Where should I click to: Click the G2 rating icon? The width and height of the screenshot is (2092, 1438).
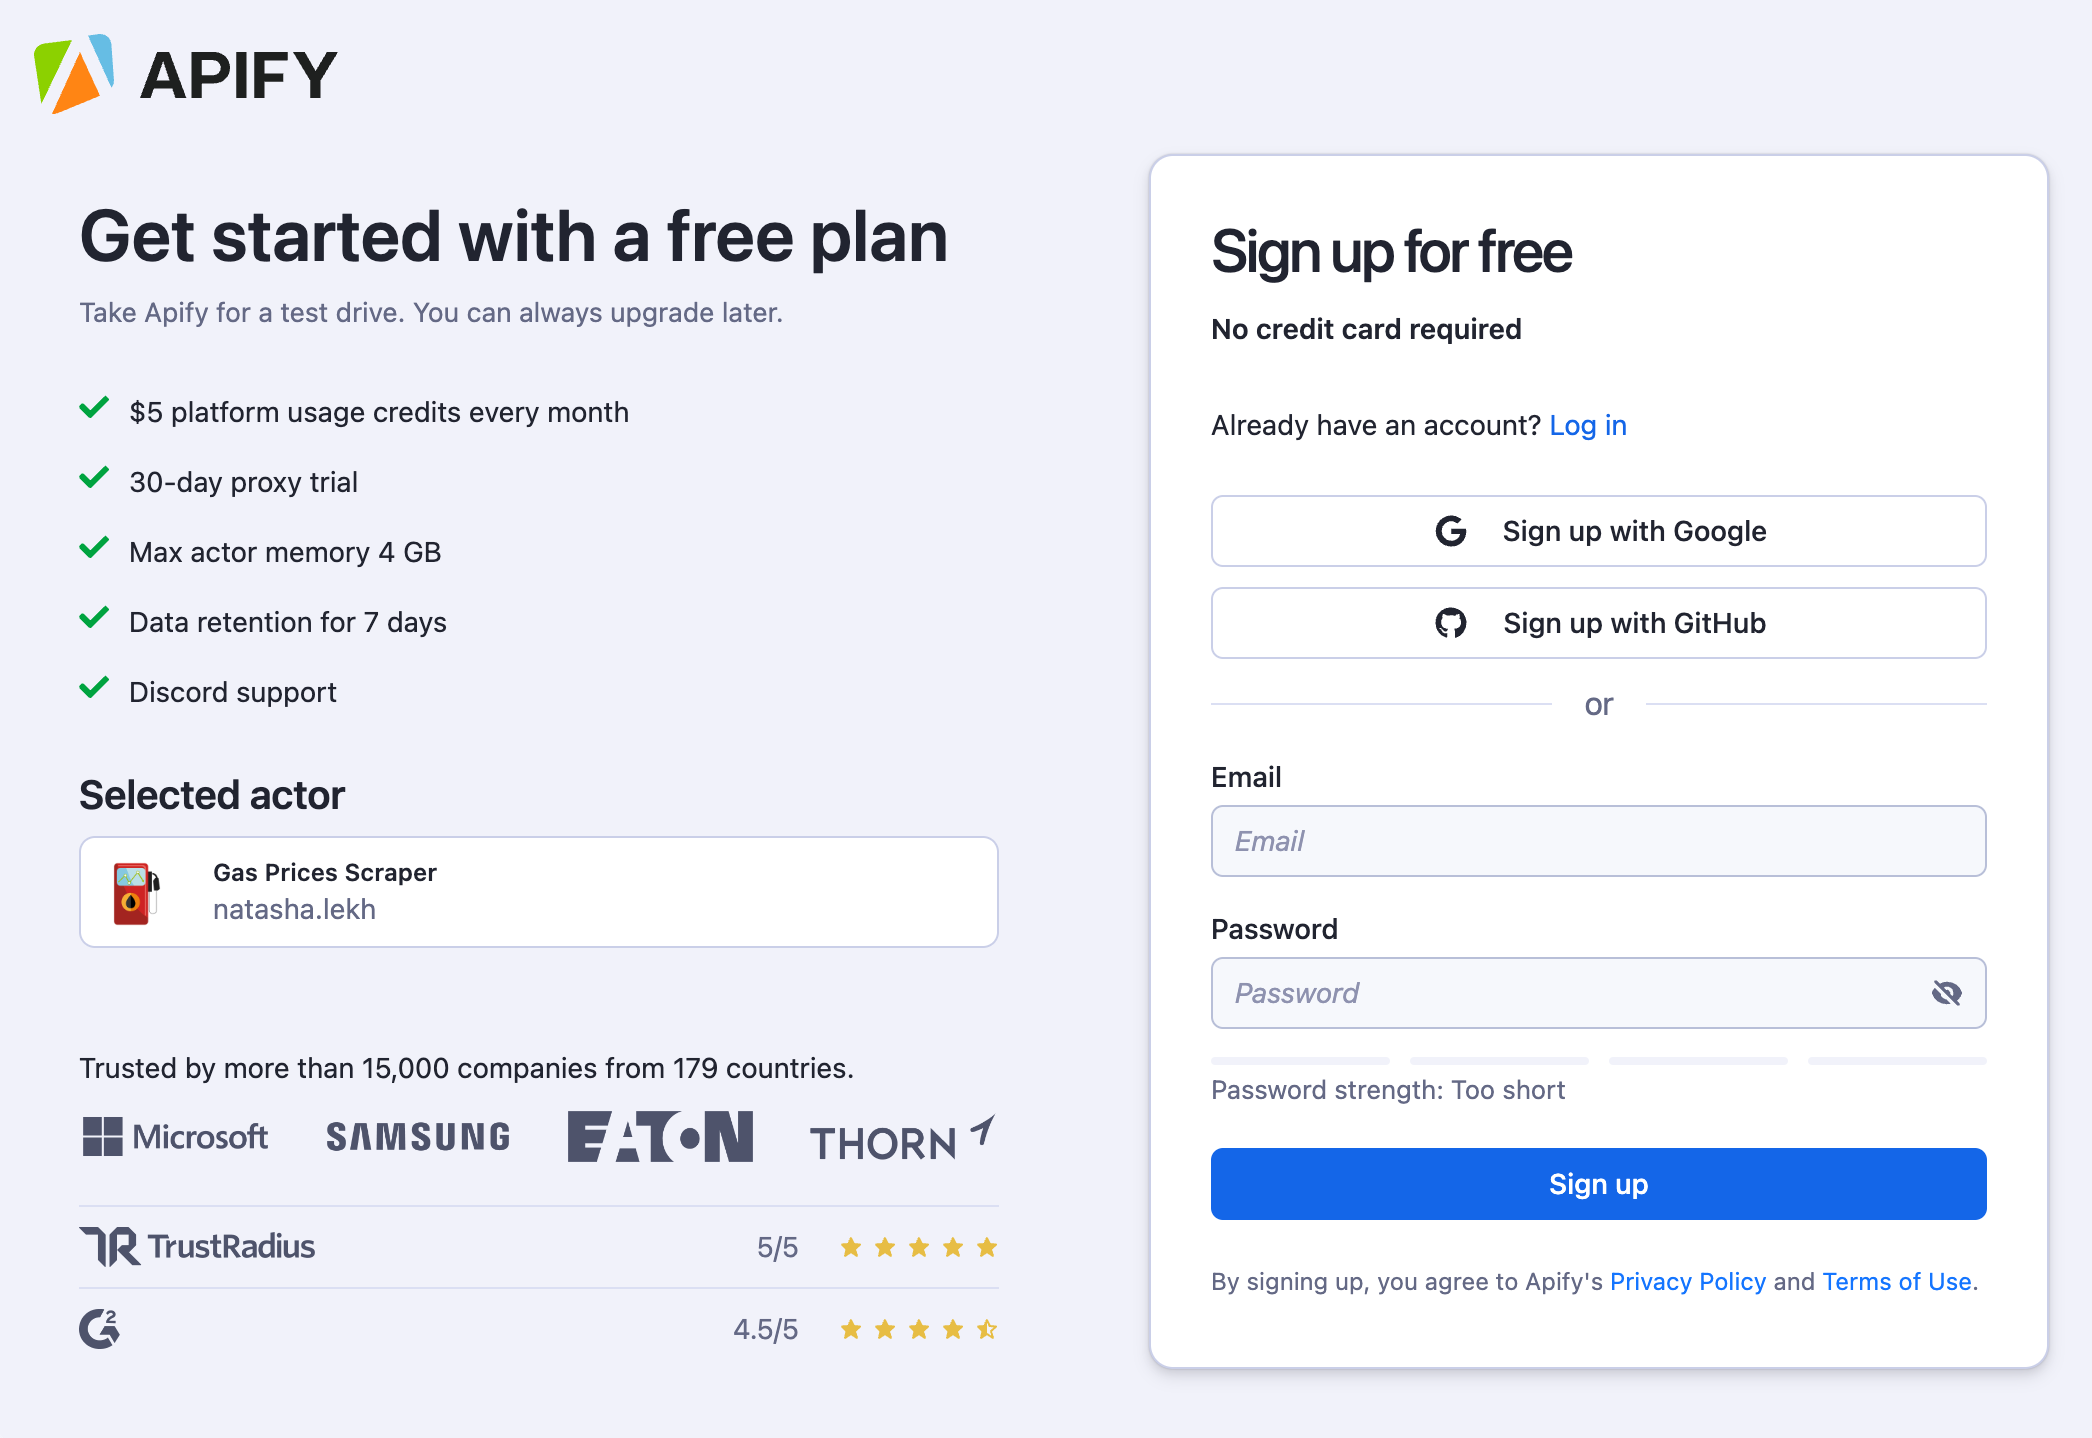point(100,1328)
